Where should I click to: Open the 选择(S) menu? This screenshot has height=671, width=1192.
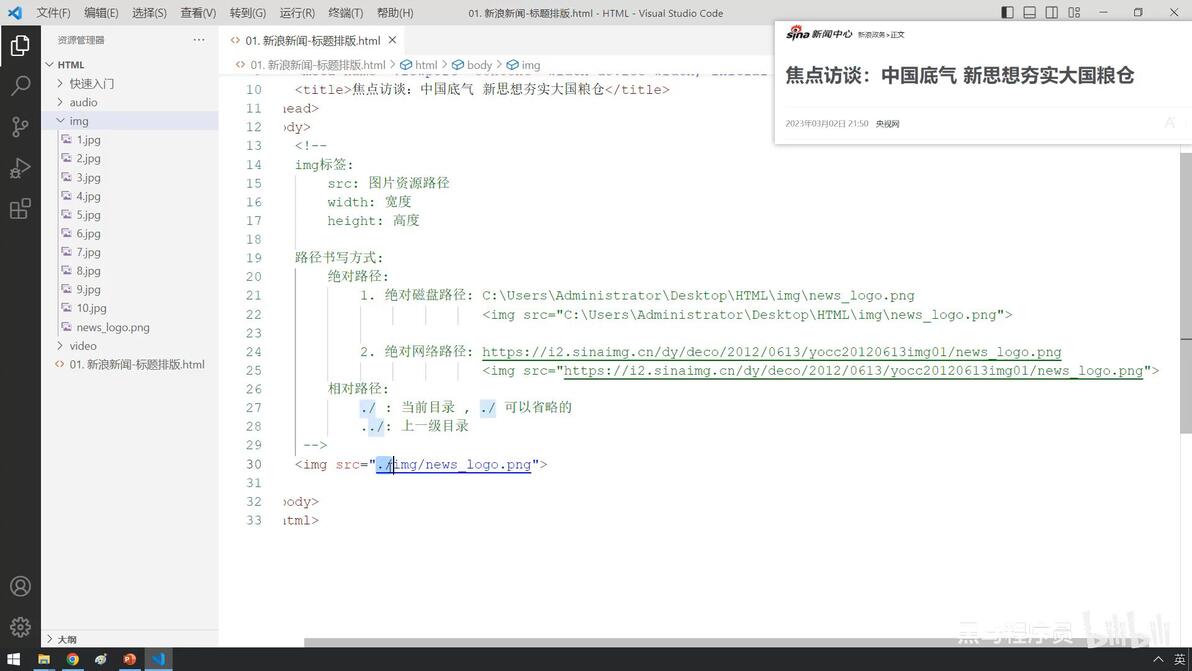pos(149,13)
